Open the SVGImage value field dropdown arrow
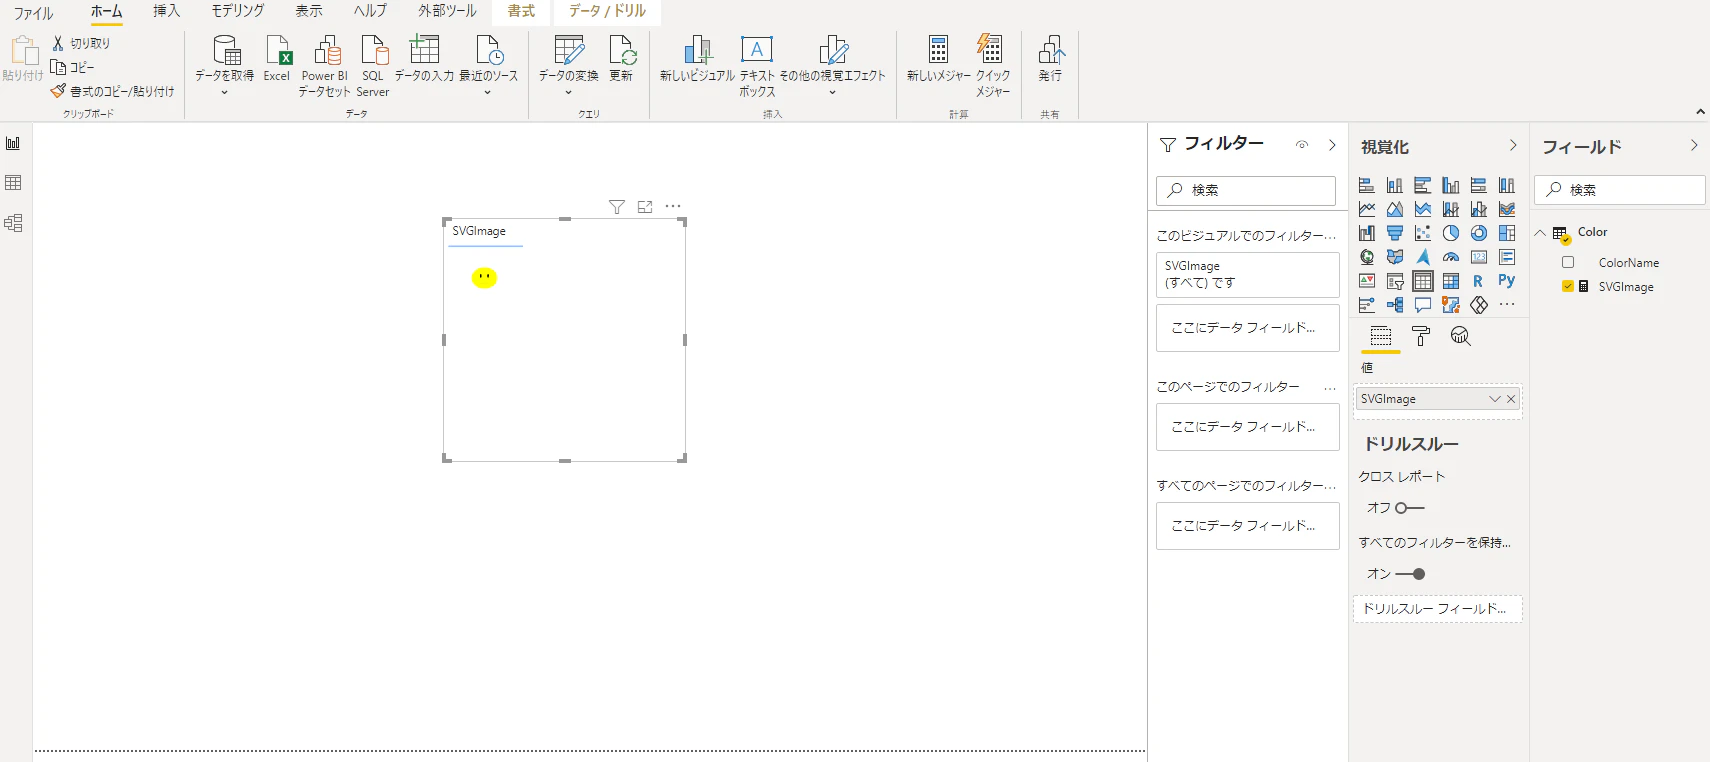 pos(1495,399)
